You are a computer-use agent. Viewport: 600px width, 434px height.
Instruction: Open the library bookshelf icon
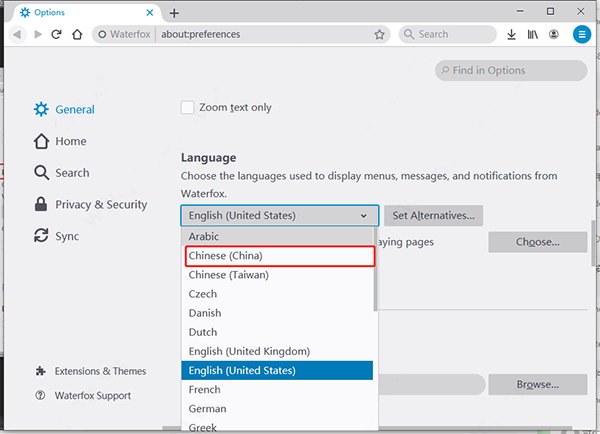coord(533,35)
